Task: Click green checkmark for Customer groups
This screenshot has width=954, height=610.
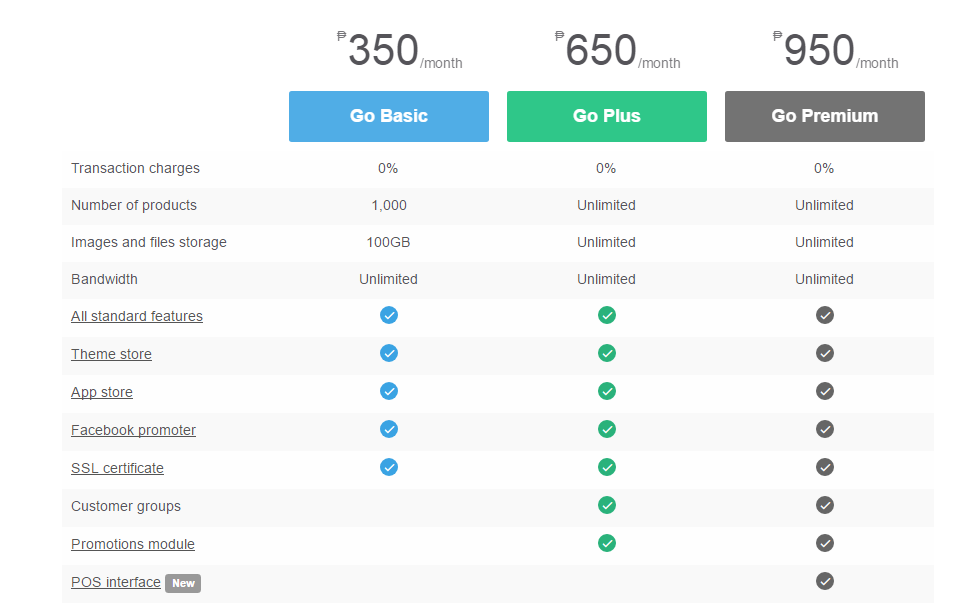Action: pyautogui.click(x=607, y=505)
